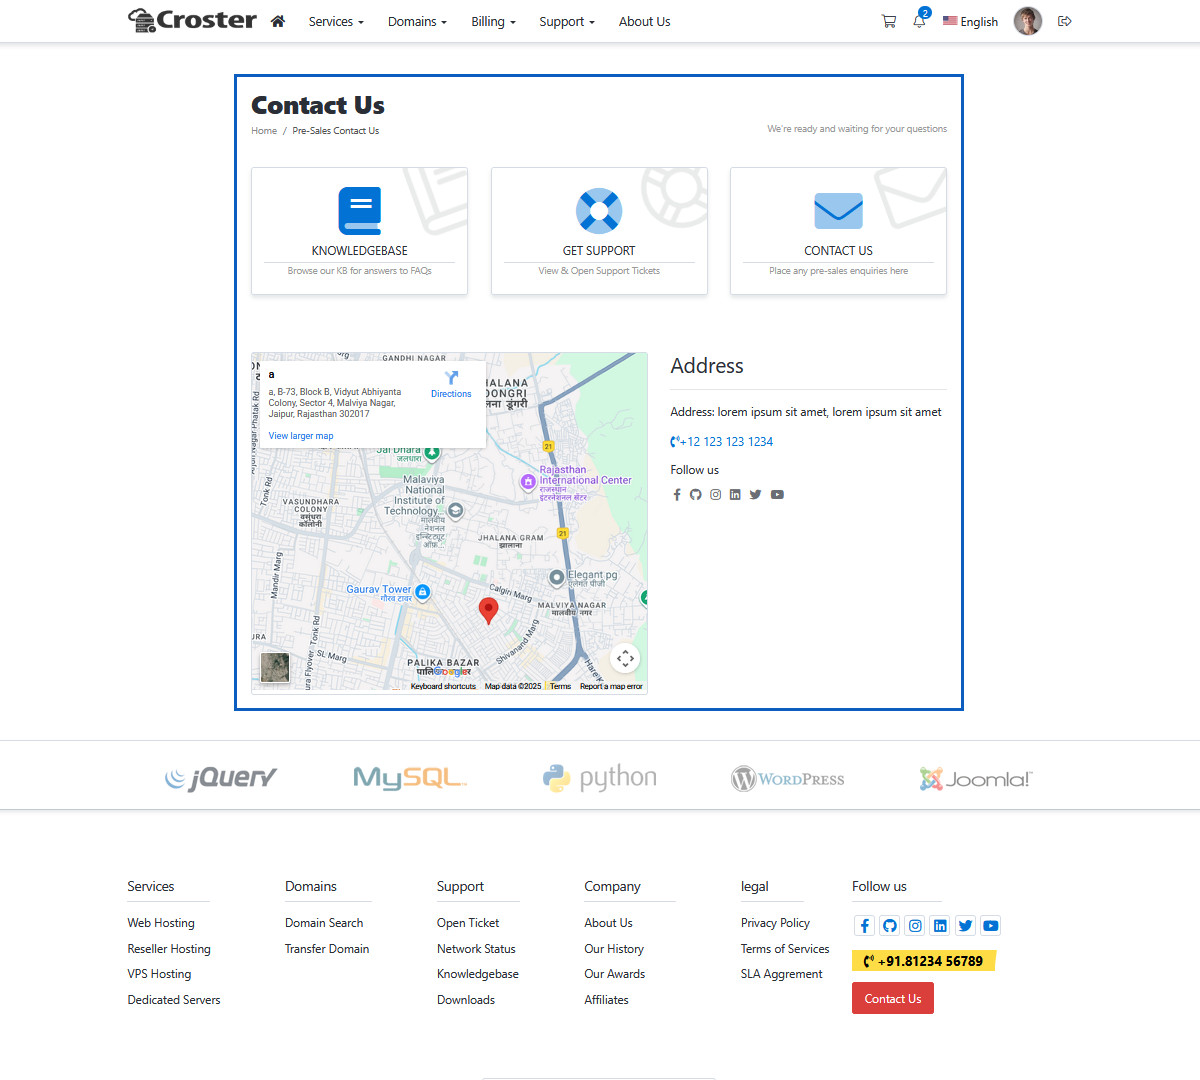Open notifications bell icon
This screenshot has height=1080, width=1200.
coord(919,21)
